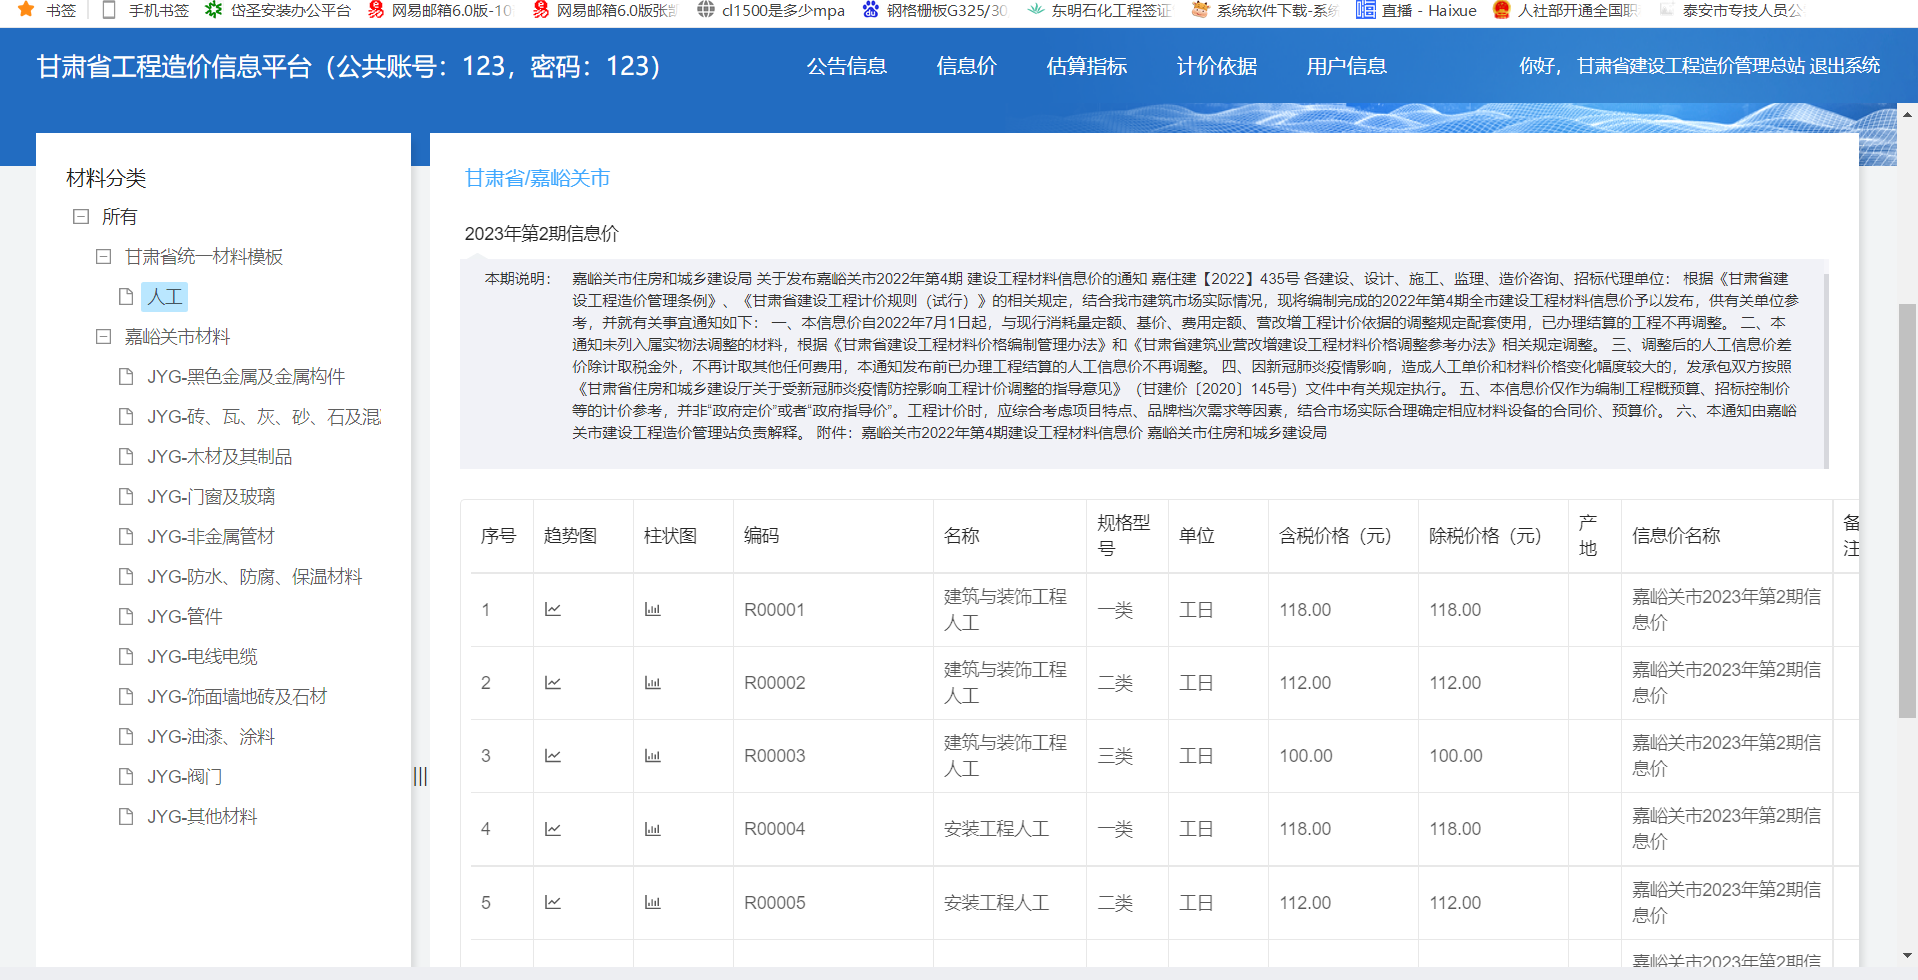Open bar chart for row R00001

pyautogui.click(x=652, y=609)
